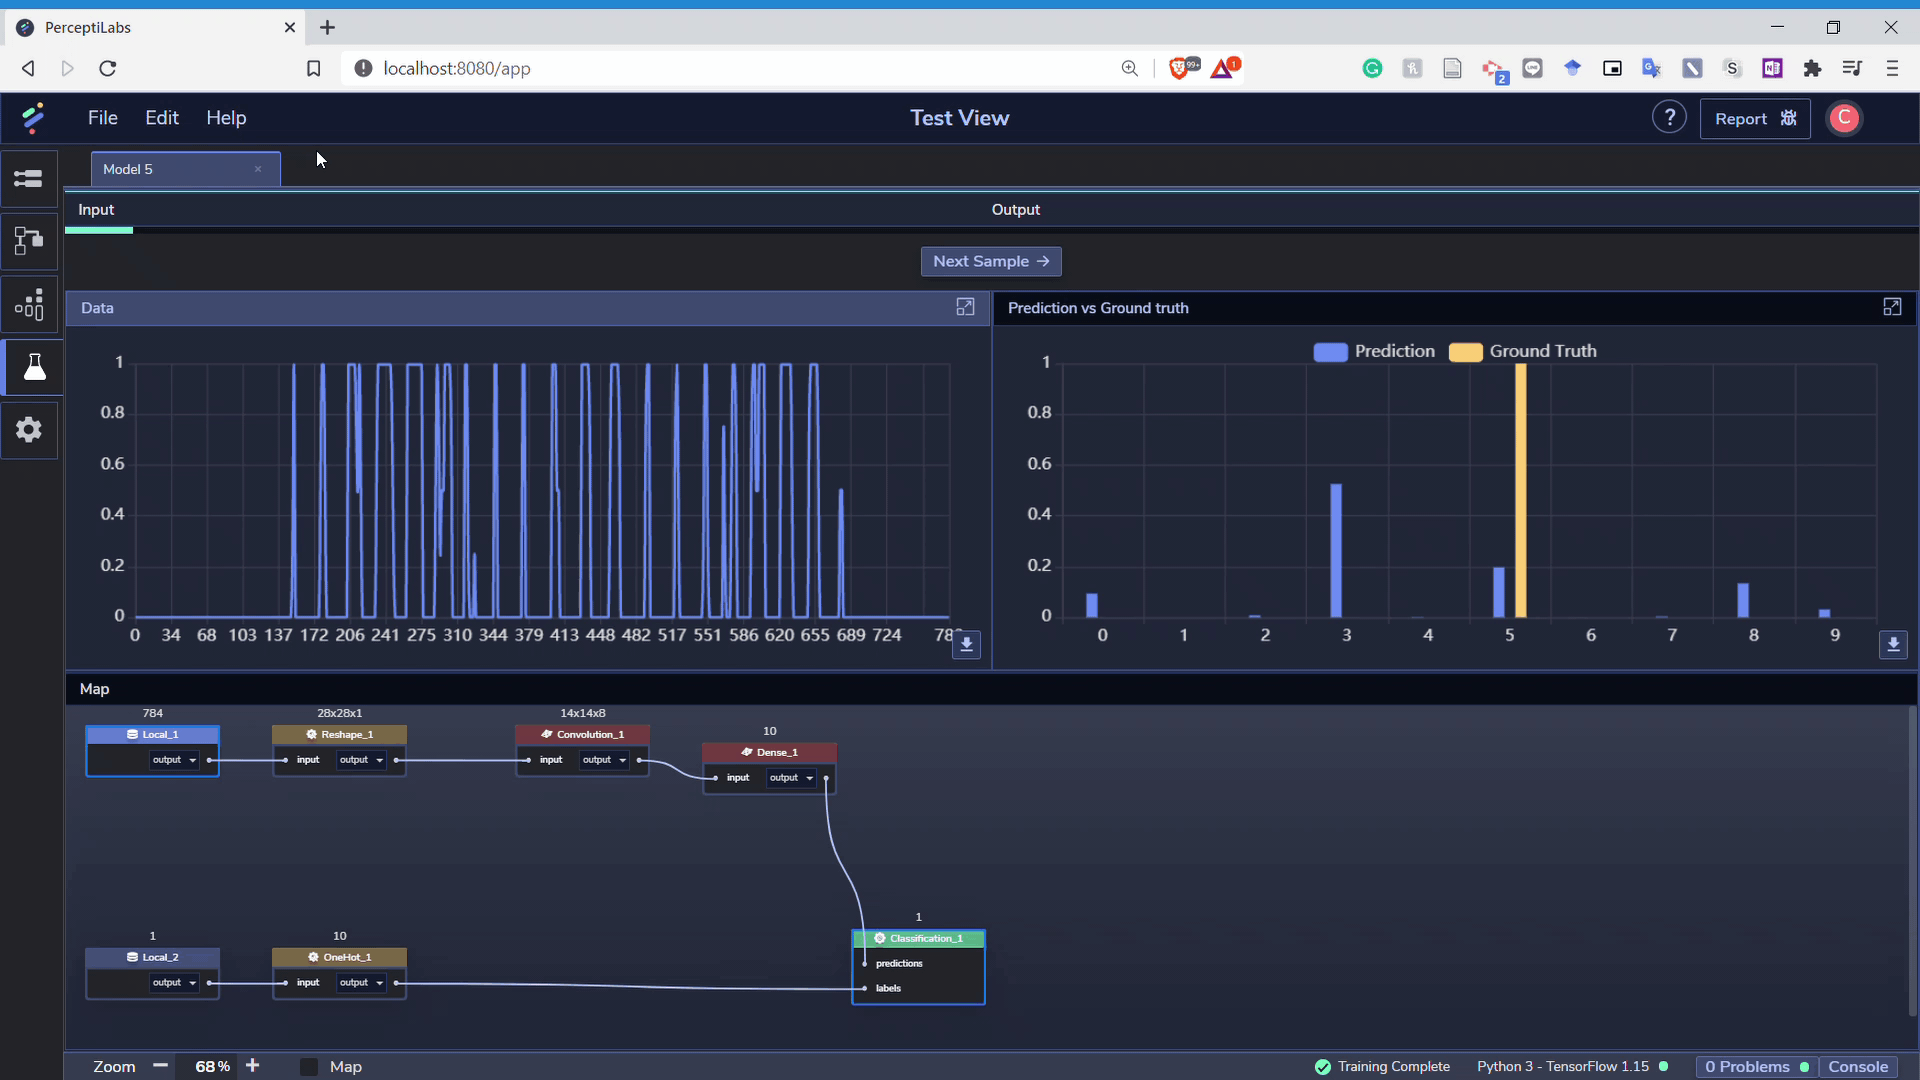Screen dimensions: 1920x1080
Task: Expand the Data chart to fullscreen
Action: pyautogui.click(x=964, y=307)
